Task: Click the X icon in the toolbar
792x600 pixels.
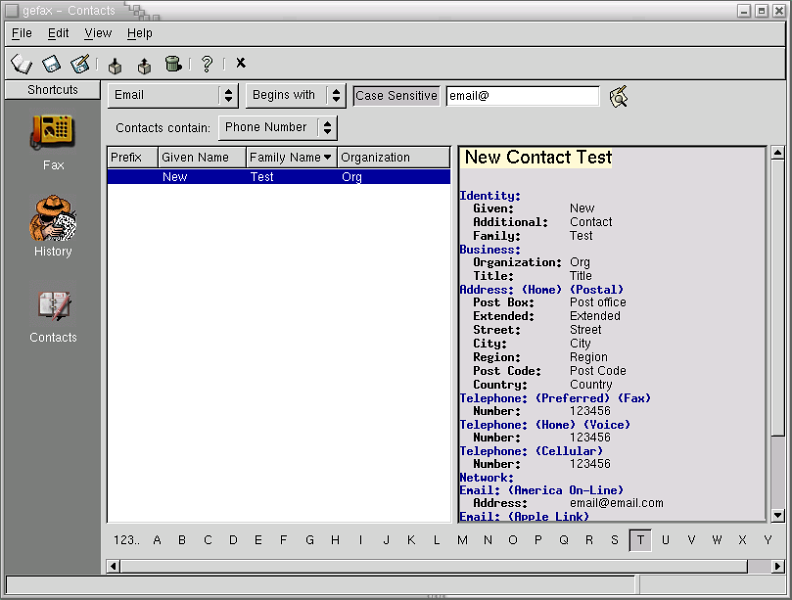Action: pyautogui.click(x=241, y=63)
